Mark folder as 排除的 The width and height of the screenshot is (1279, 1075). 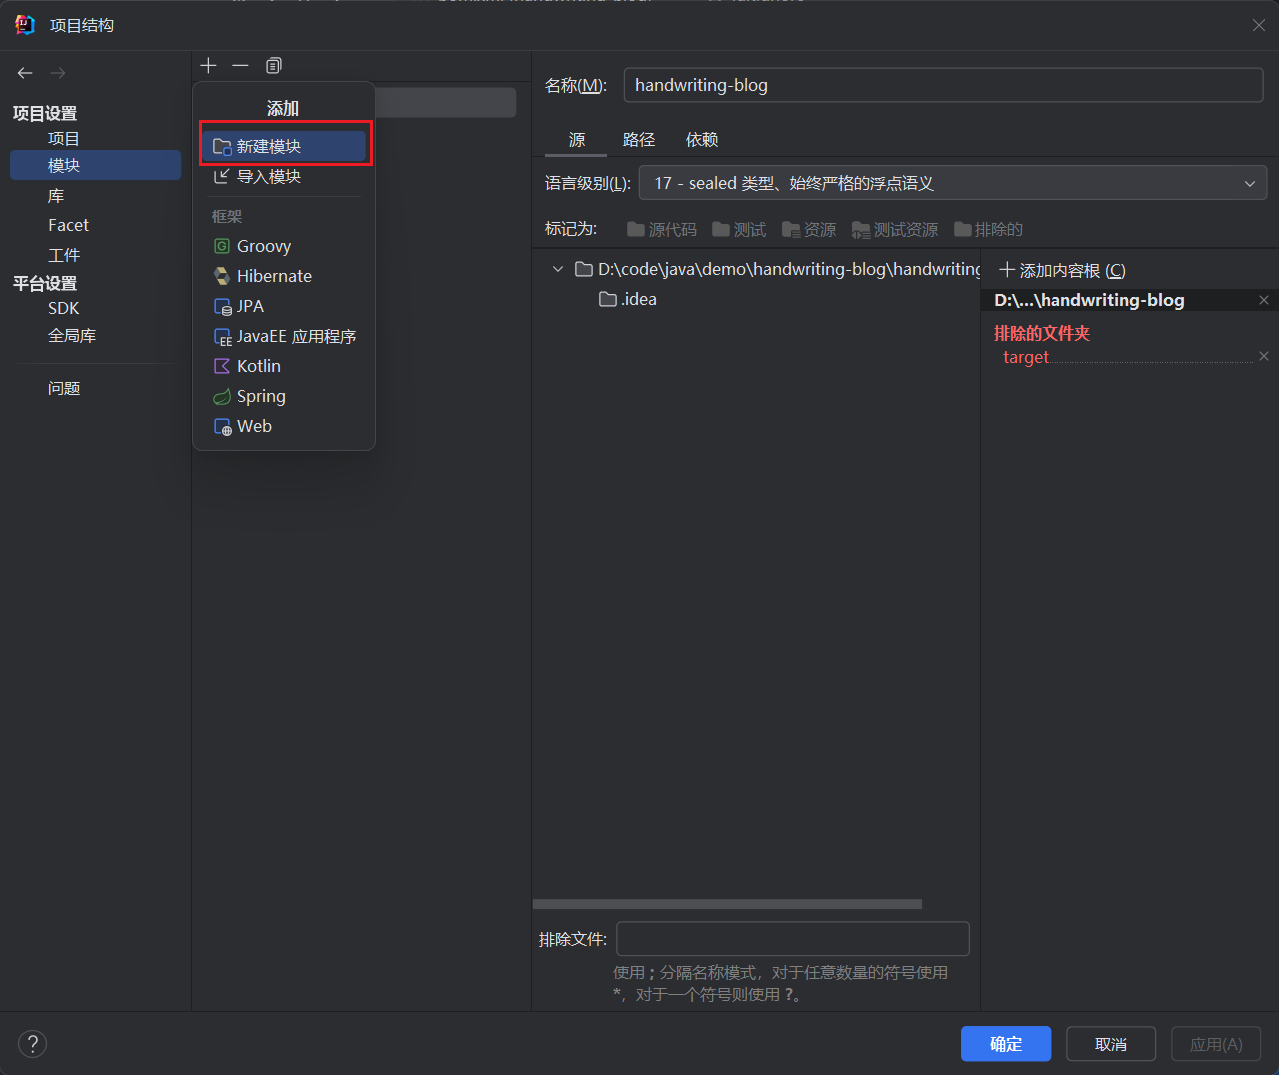[x=988, y=230]
